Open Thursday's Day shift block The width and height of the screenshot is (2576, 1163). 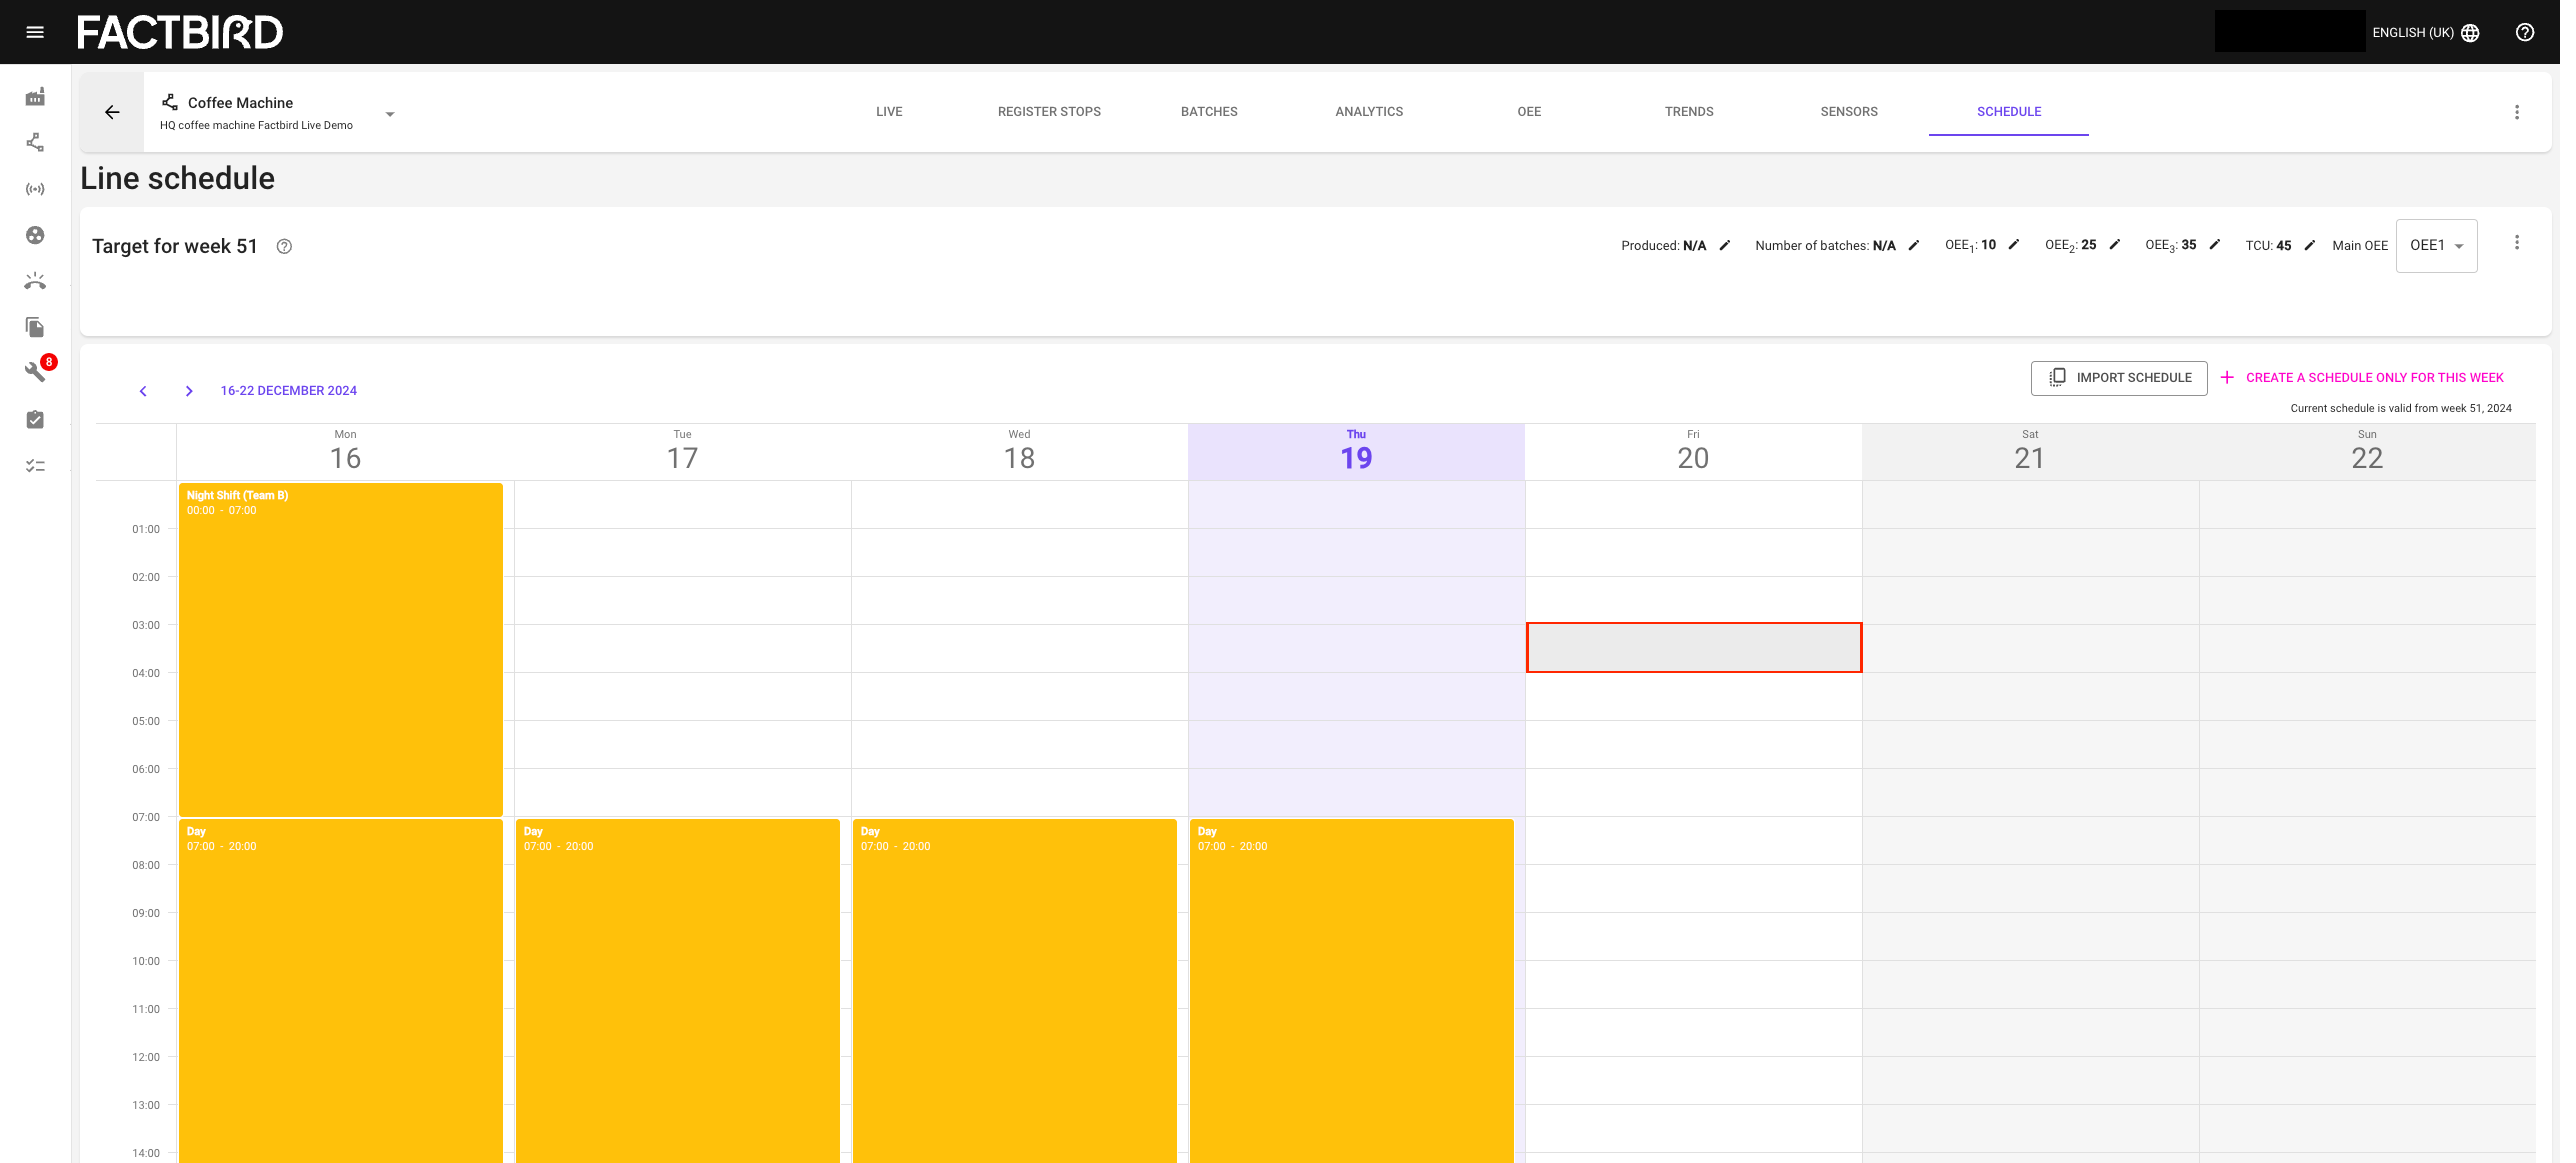click(x=1352, y=990)
